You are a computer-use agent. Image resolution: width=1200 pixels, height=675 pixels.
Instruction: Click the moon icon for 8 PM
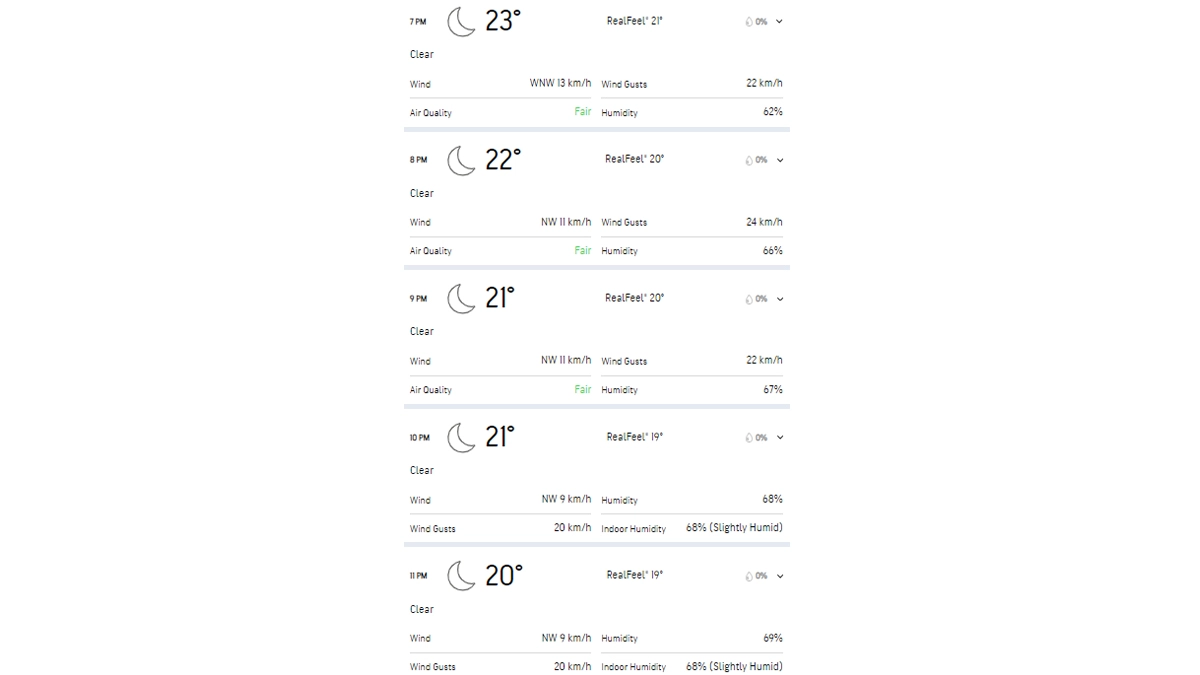pos(461,160)
